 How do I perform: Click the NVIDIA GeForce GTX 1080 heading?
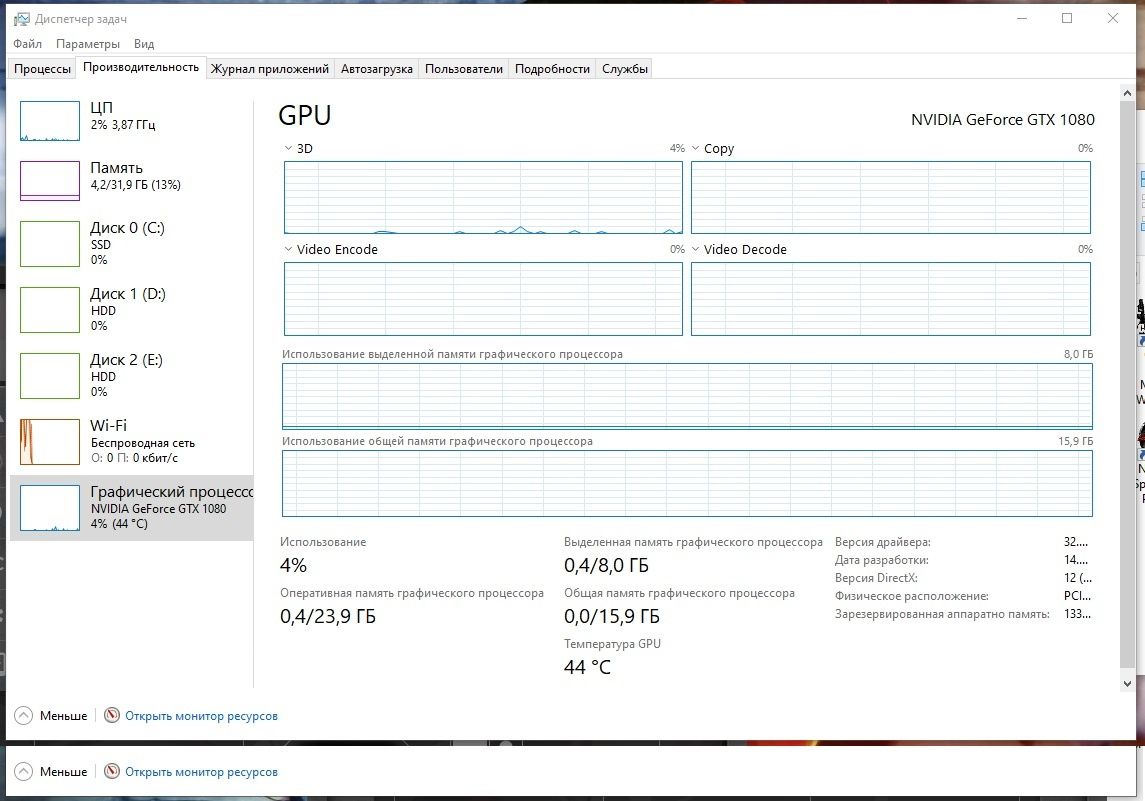click(x=1003, y=120)
